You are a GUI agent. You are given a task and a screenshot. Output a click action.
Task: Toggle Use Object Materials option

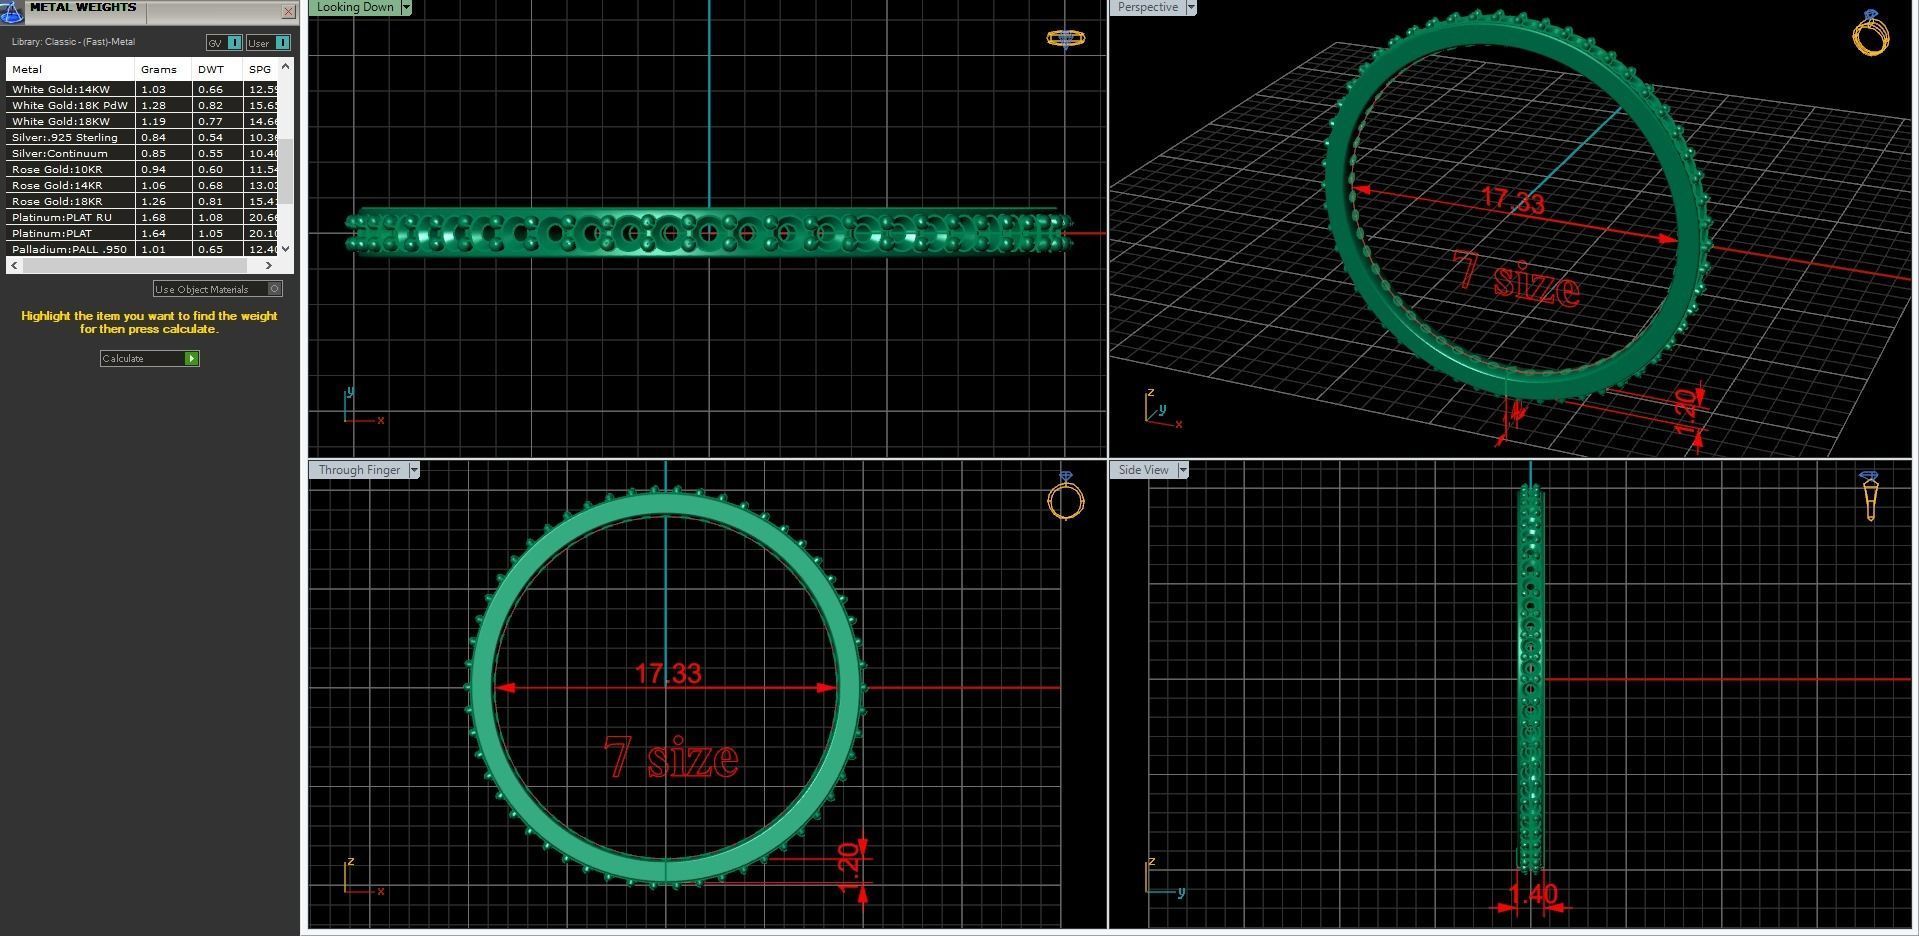coord(217,289)
